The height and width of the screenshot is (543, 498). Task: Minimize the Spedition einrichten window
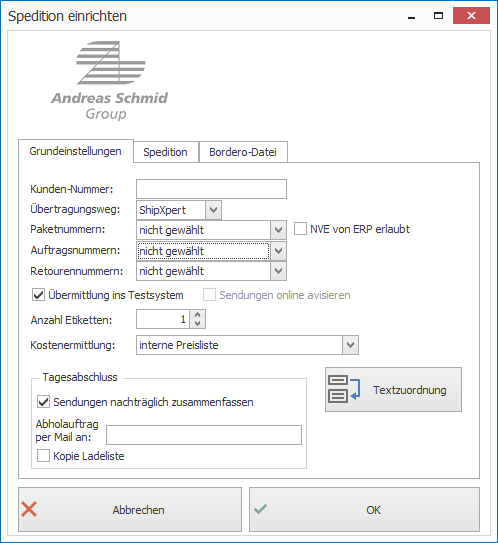pyautogui.click(x=411, y=16)
